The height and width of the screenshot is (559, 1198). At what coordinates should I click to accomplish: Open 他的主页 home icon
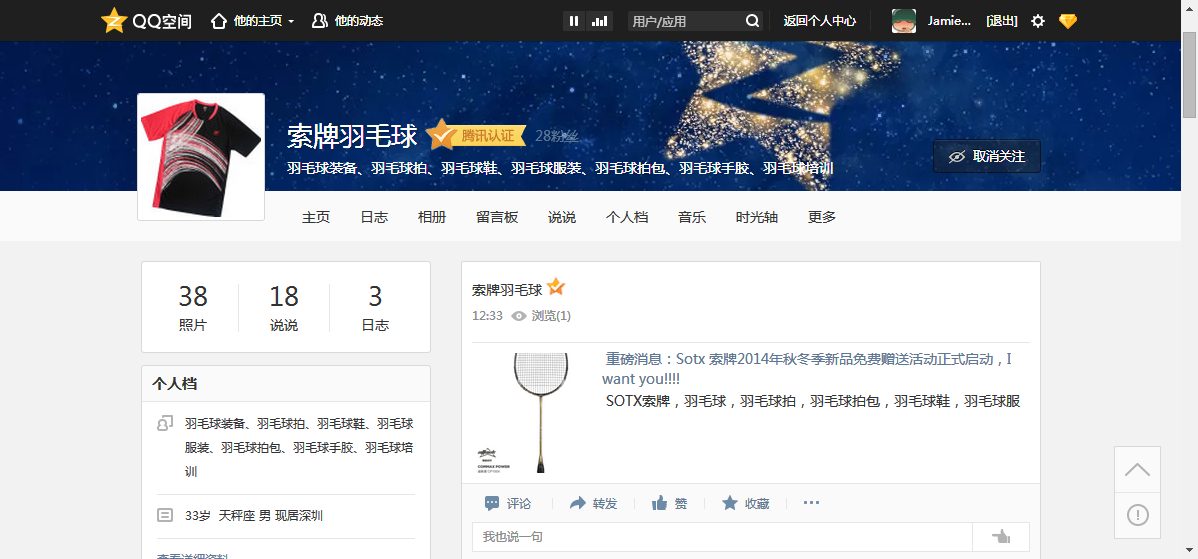tap(219, 21)
